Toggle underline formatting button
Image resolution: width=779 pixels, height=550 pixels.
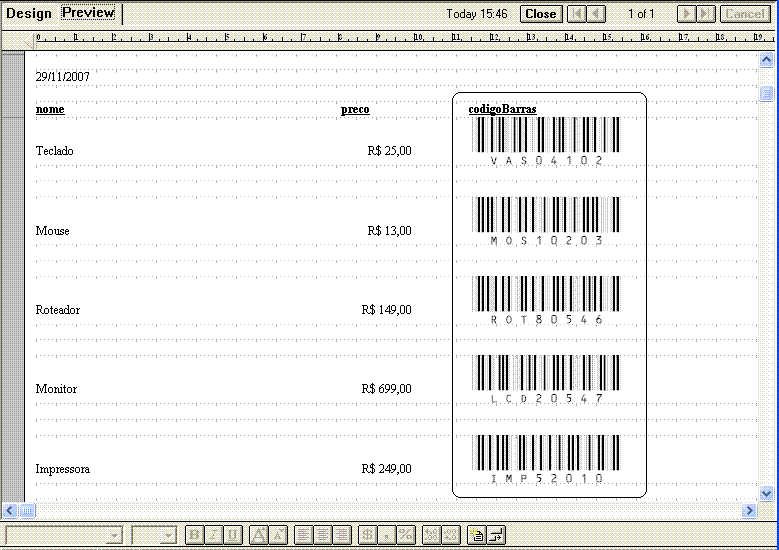click(x=232, y=535)
